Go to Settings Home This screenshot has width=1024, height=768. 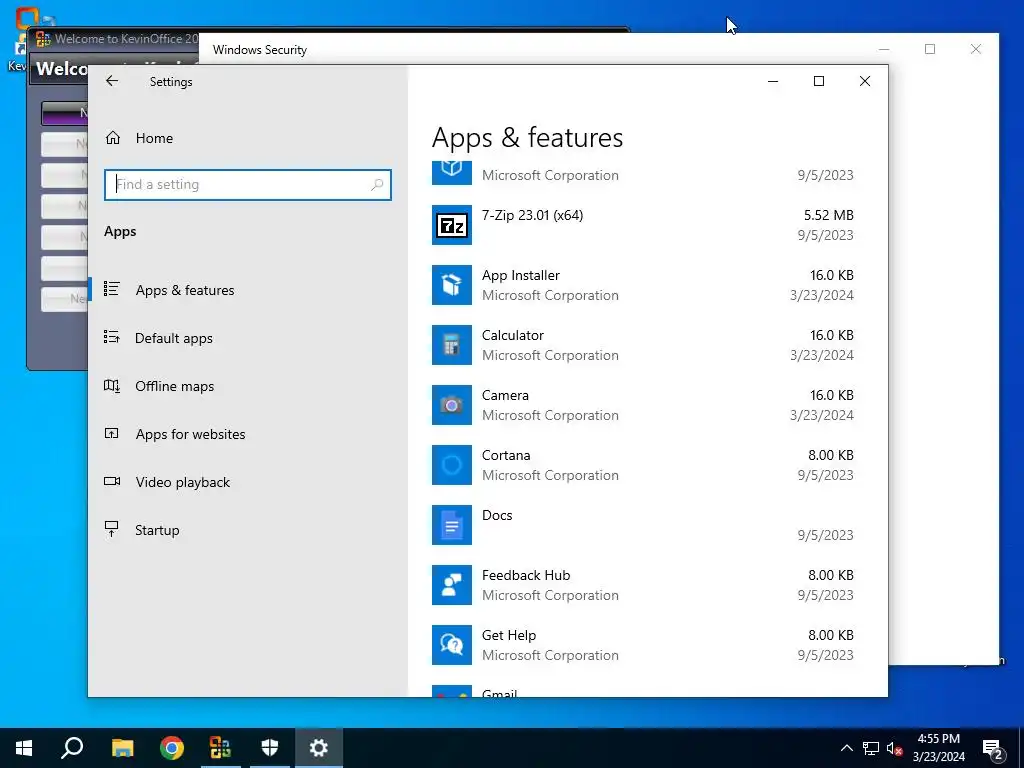pos(154,138)
